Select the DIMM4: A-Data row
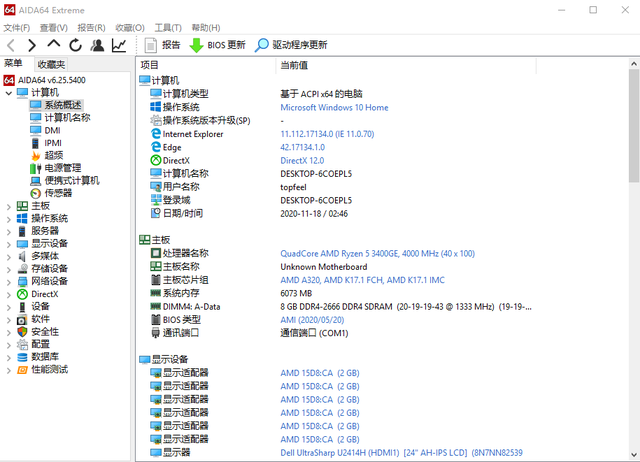The image size is (640, 462). click(x=341, y=307)
